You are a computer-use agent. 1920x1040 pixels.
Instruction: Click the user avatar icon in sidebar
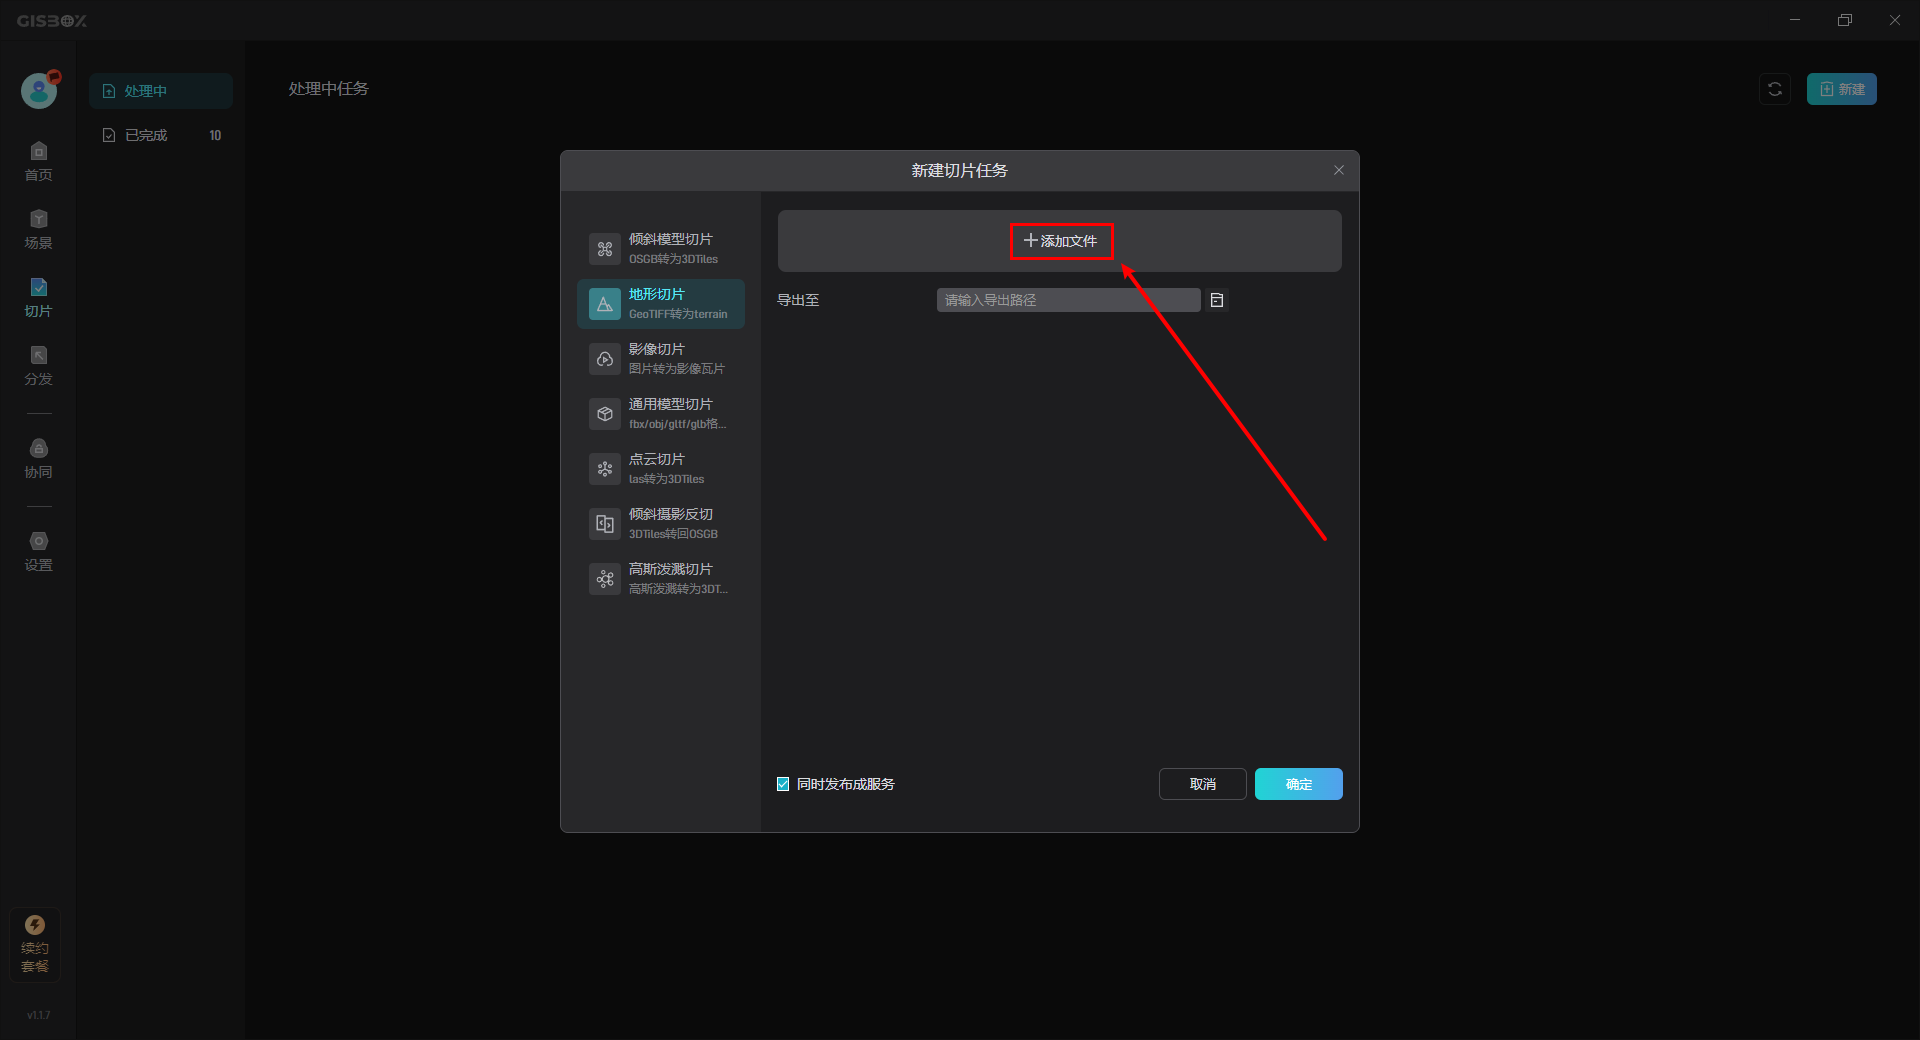pos(39,90)
